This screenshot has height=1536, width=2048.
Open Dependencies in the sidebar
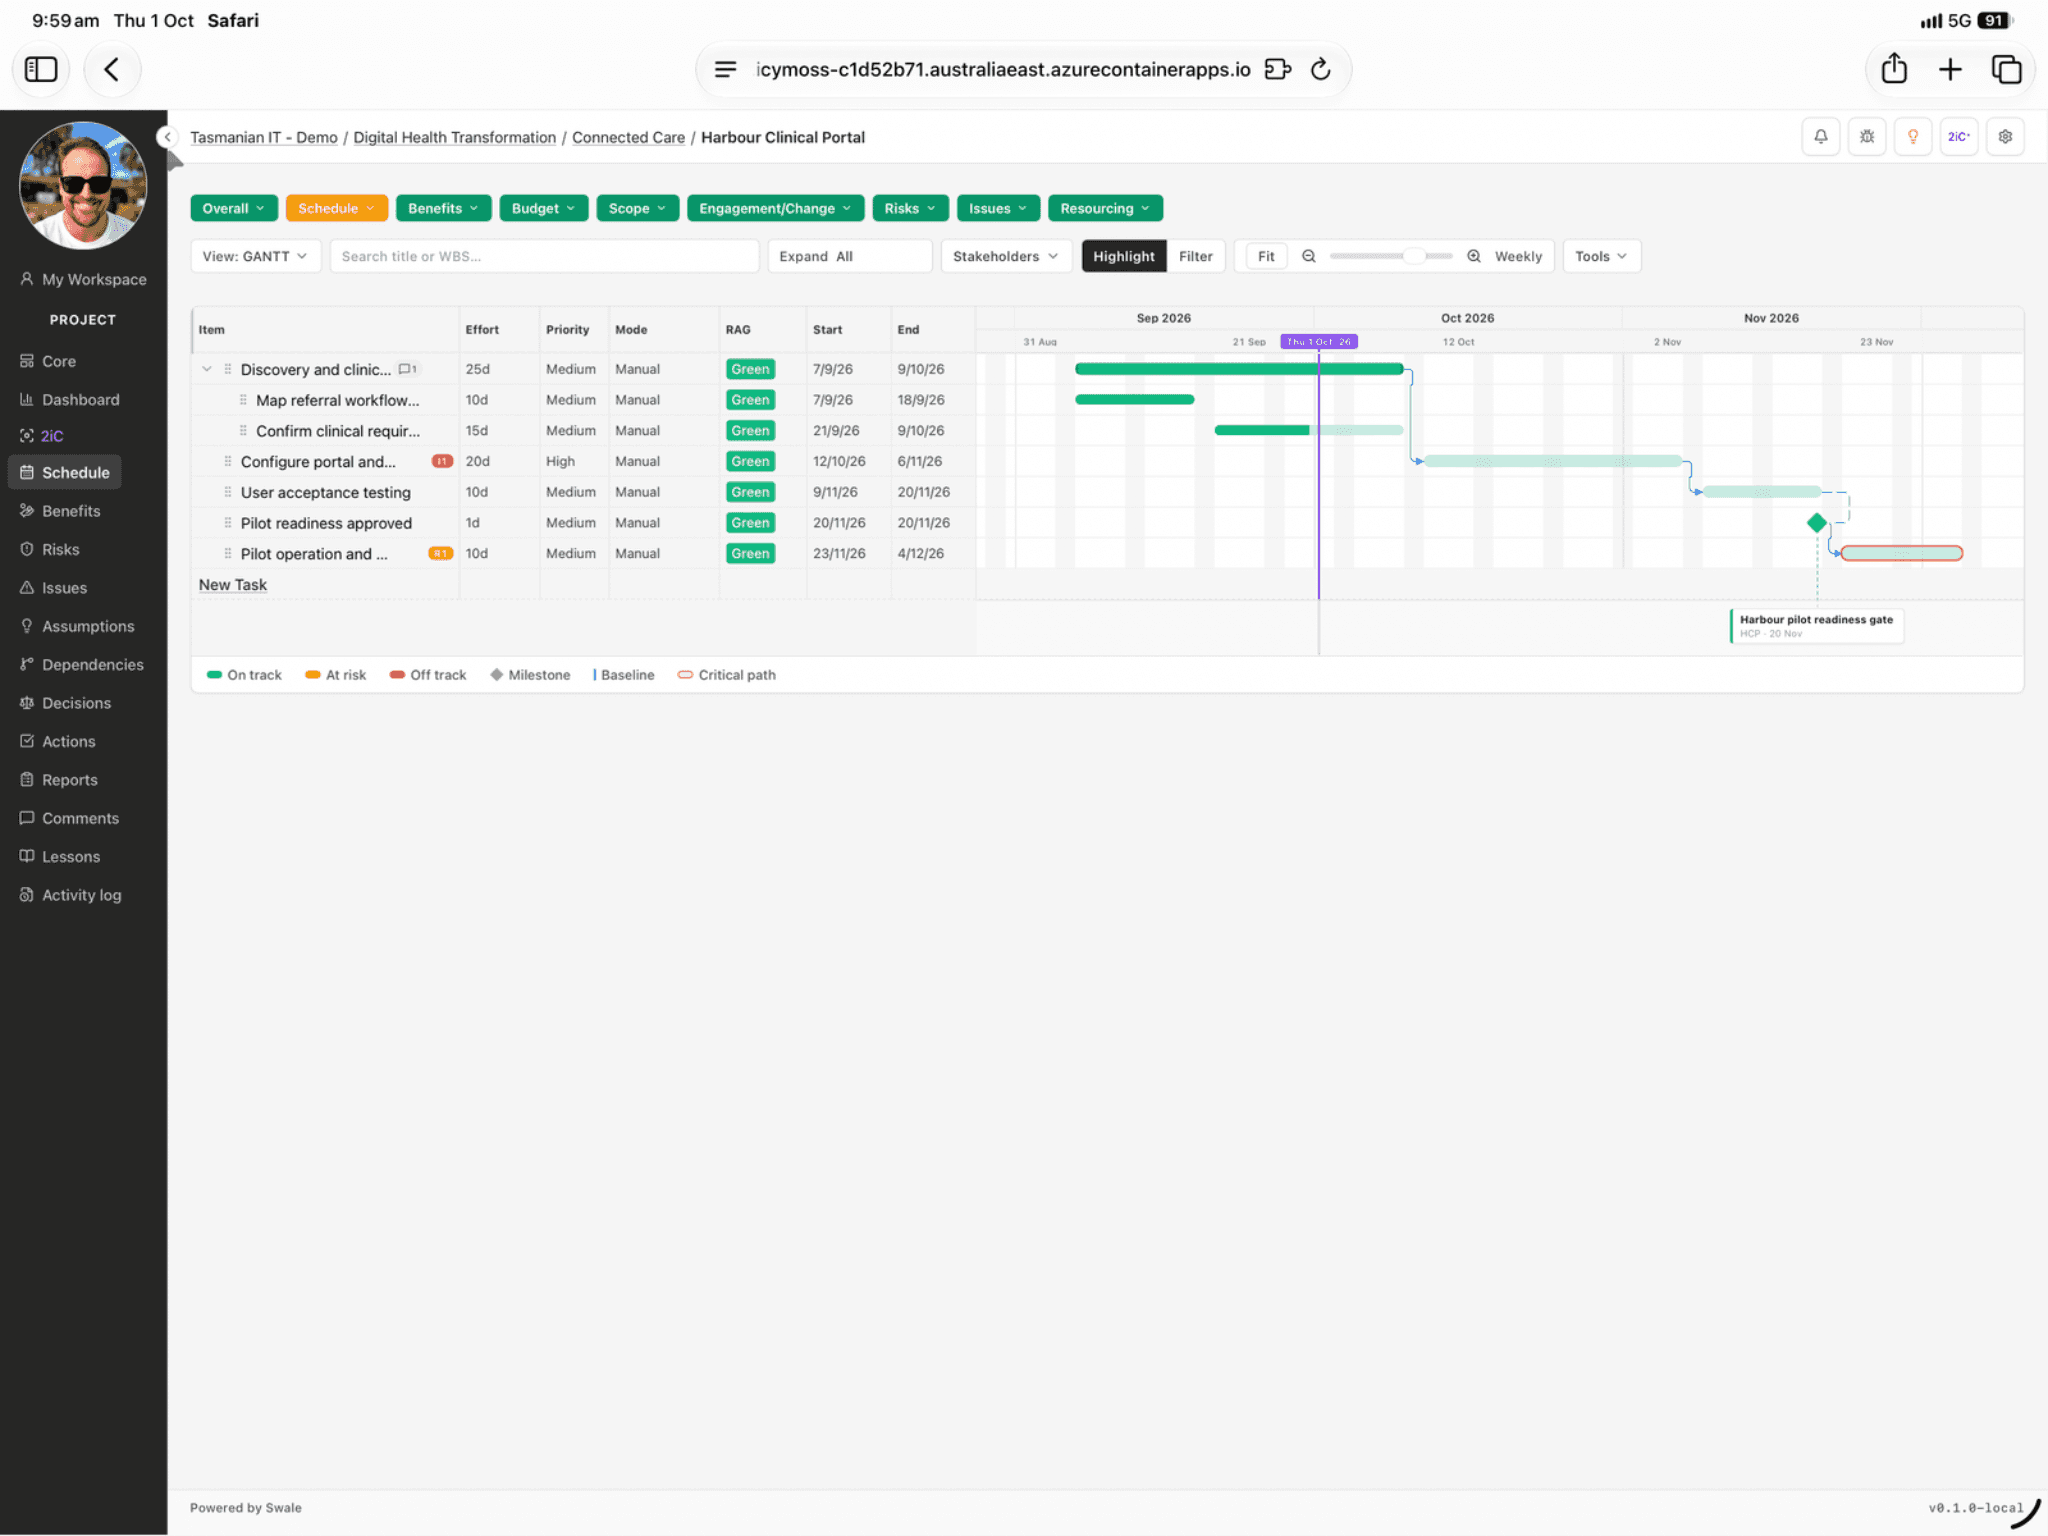tap(92, 664)
